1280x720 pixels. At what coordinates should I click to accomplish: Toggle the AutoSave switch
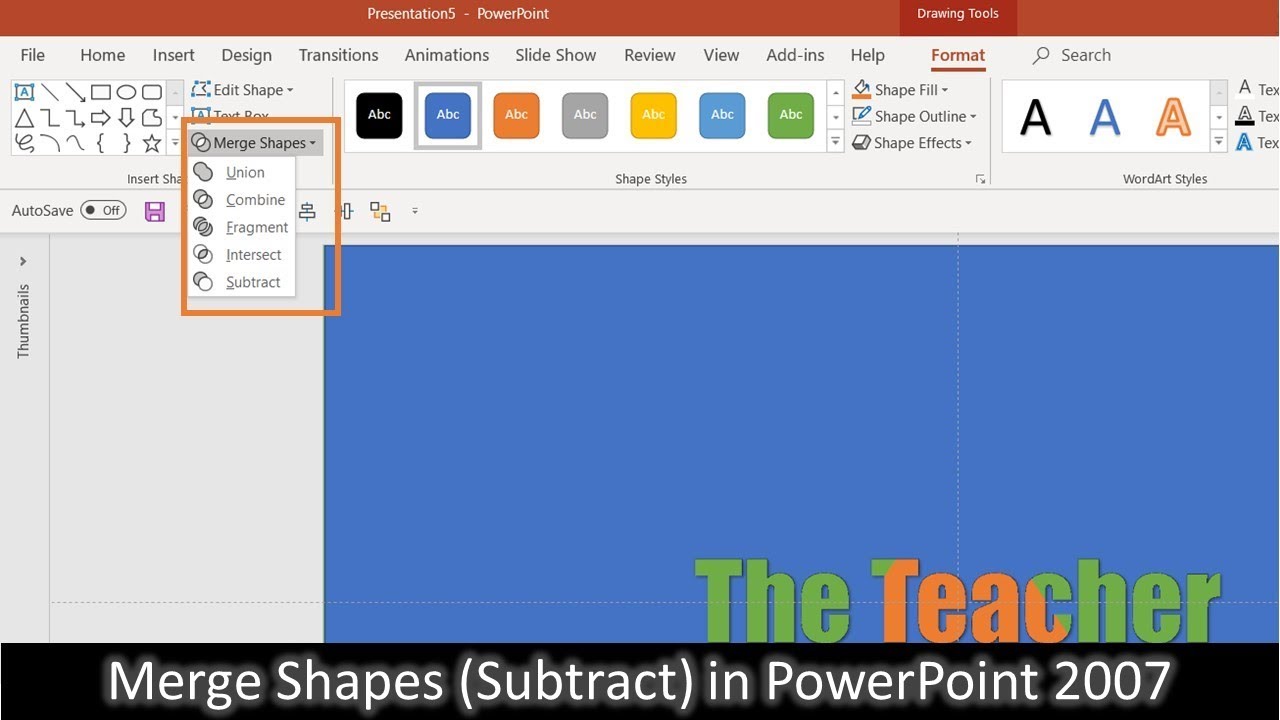click(x=103, y=211)
